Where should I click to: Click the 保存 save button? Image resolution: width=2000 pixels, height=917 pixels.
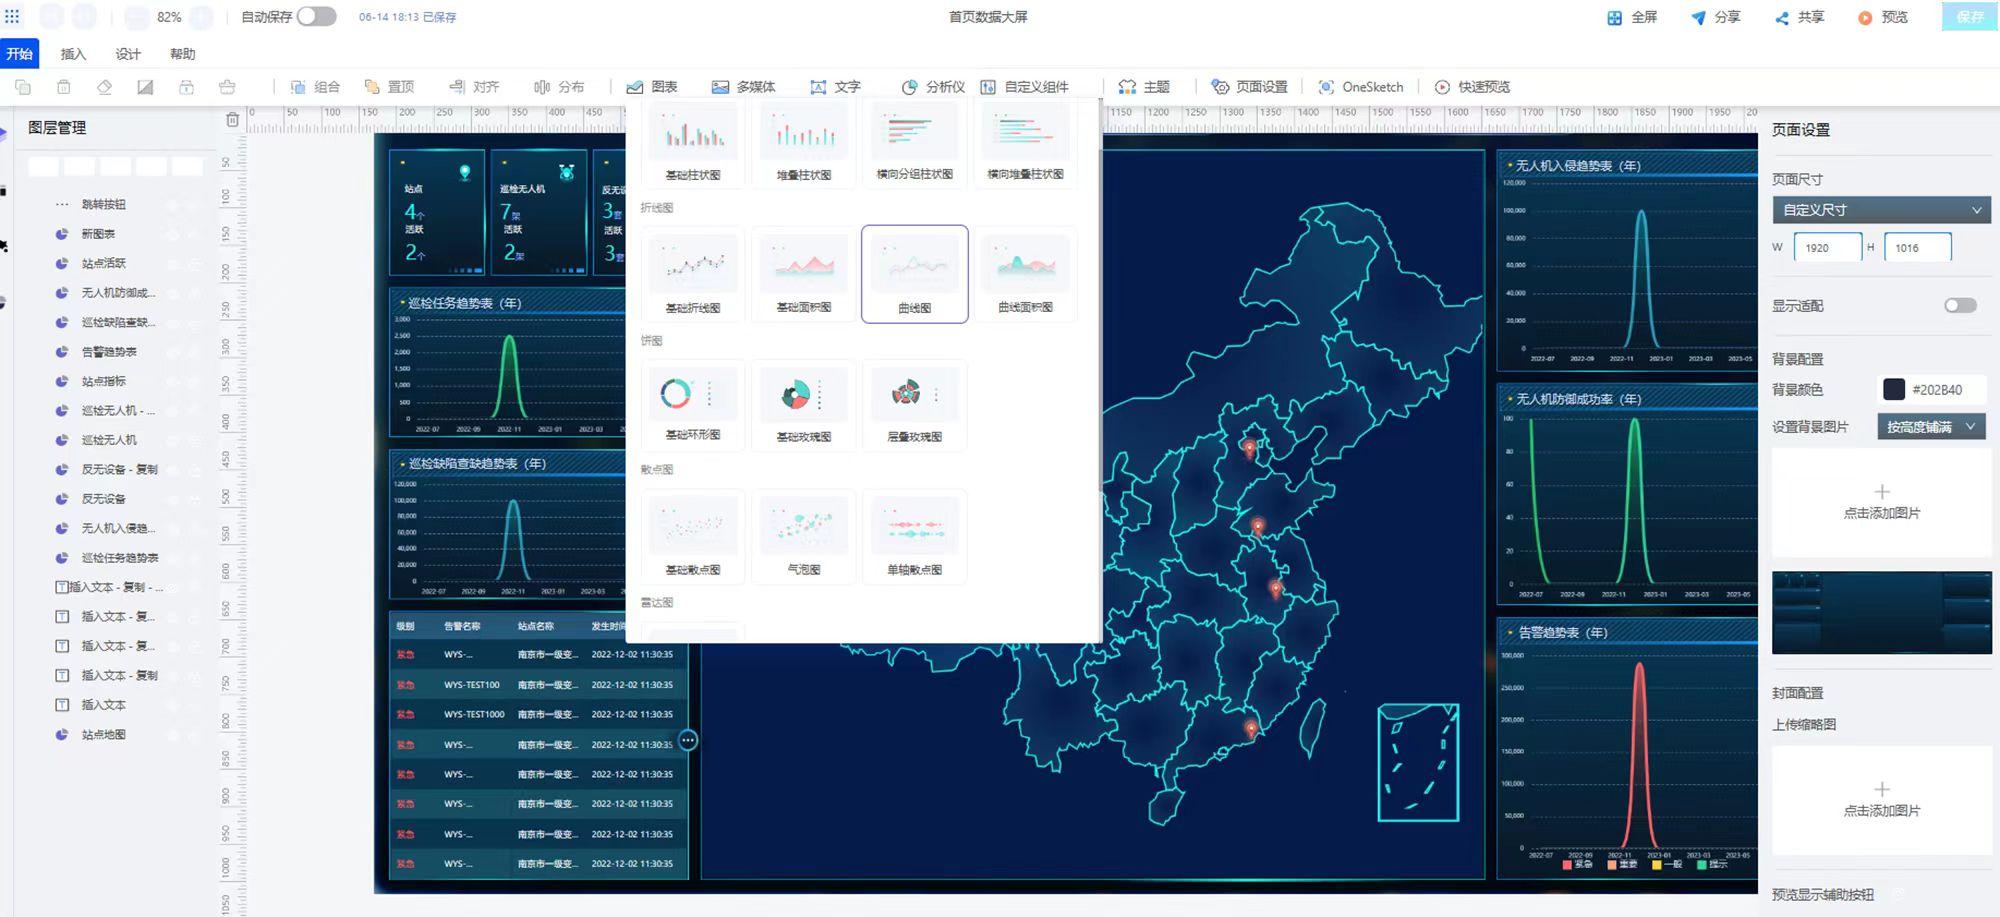pyautogui.click(x=1968, y=17)
